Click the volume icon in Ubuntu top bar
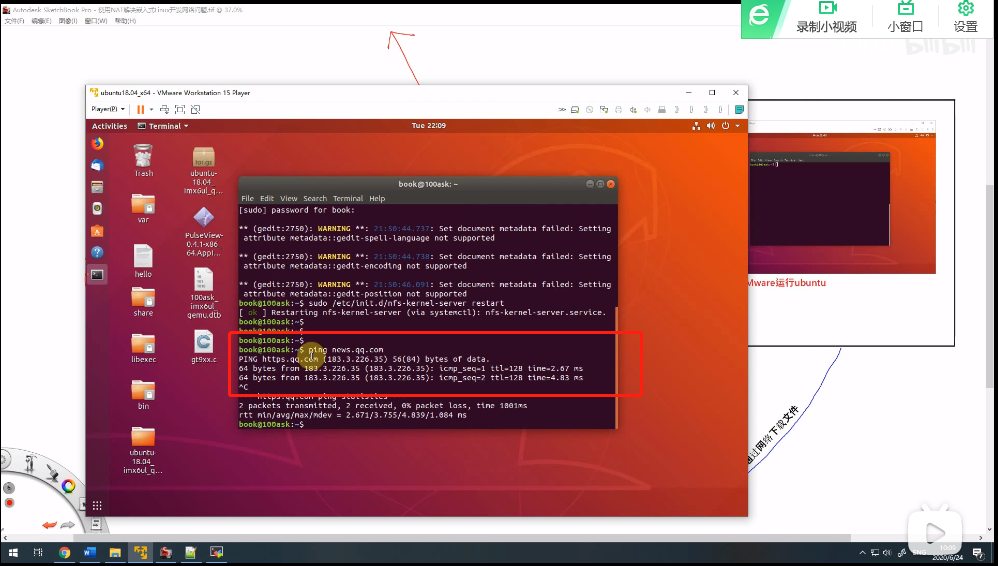This screenshot has width=998, height=566. pyautogui.click(x=711, y=126)
